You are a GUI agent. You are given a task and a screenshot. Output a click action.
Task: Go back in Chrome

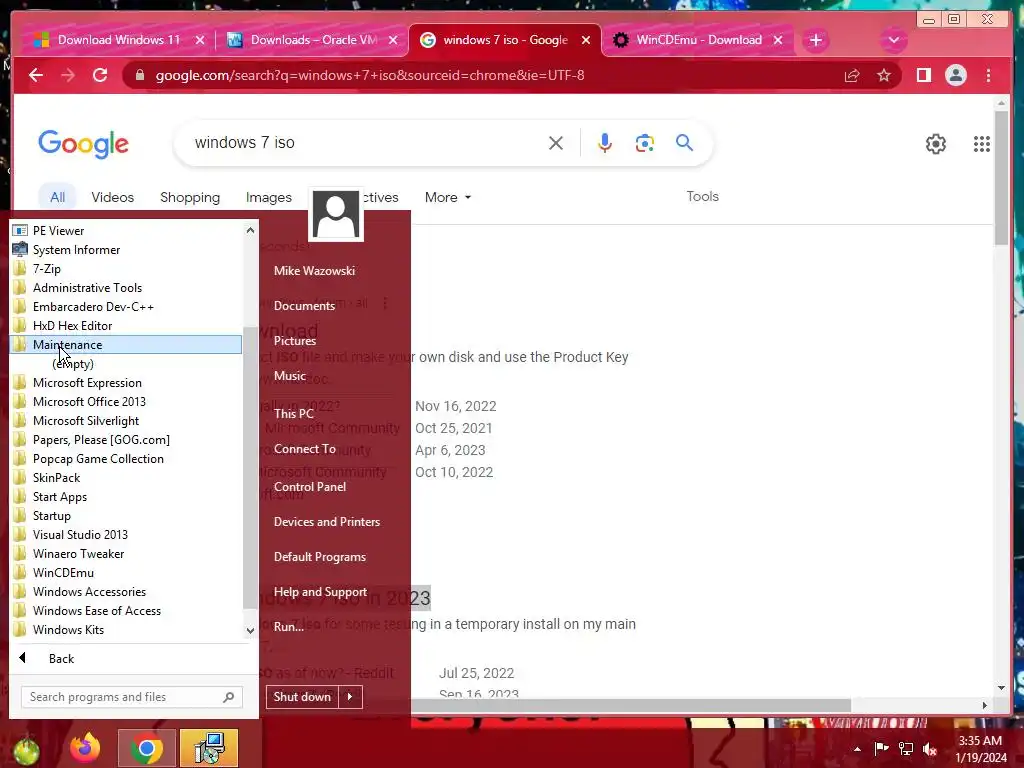tap(36, 75)
